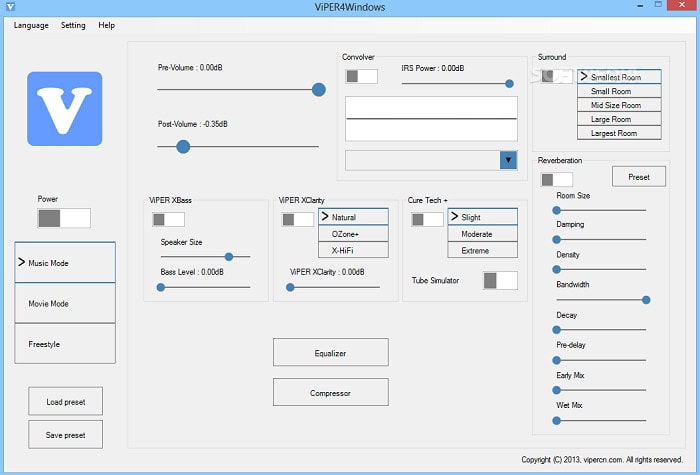Click the large blue V logo

click(x=65, y=109)
